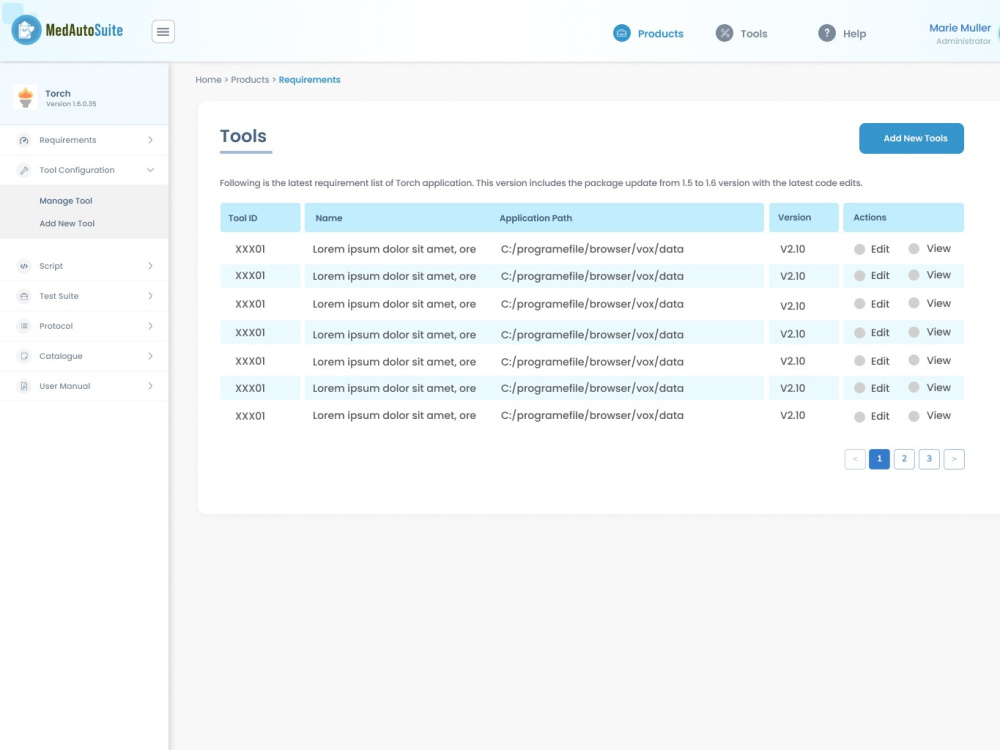
Task: Collapse the Tool Configuration chevron
Action: (x=151, y=170)
